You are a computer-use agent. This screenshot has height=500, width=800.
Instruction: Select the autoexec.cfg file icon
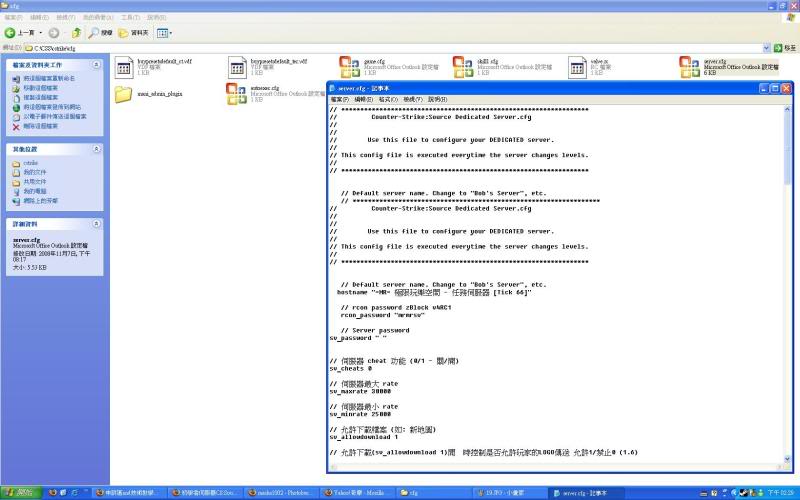coord(236,94)
